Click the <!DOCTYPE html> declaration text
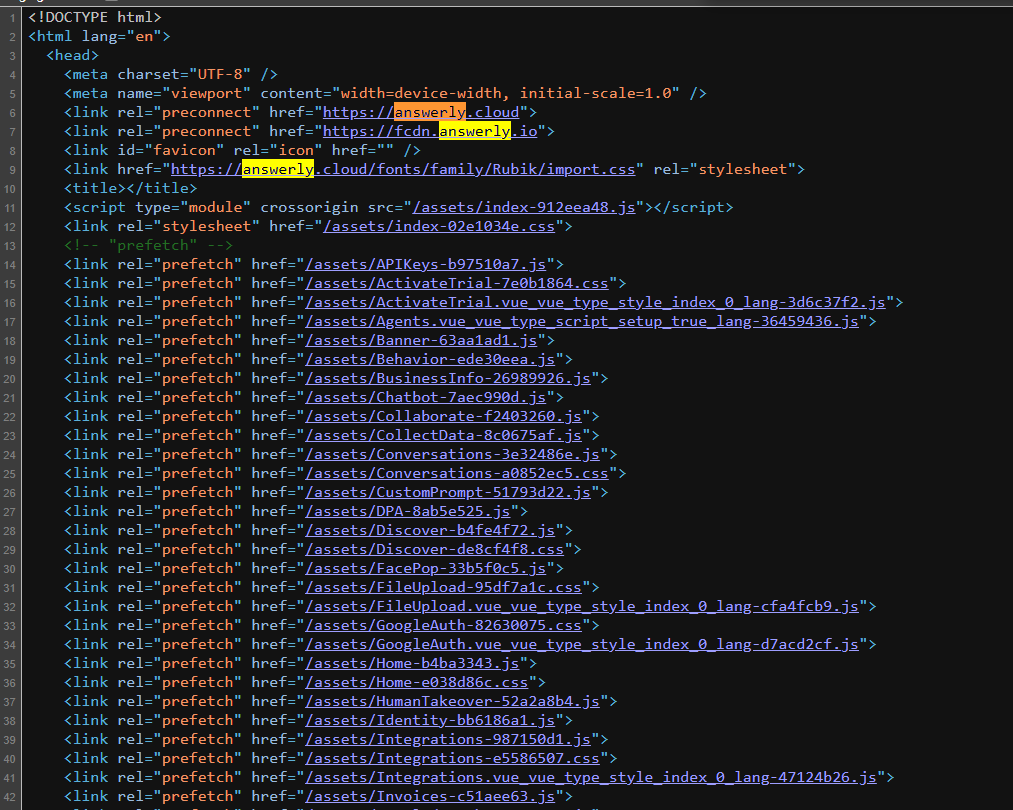Image resolution: width=1013 pixels, height=810 pixels. click(x=95, y=17)
